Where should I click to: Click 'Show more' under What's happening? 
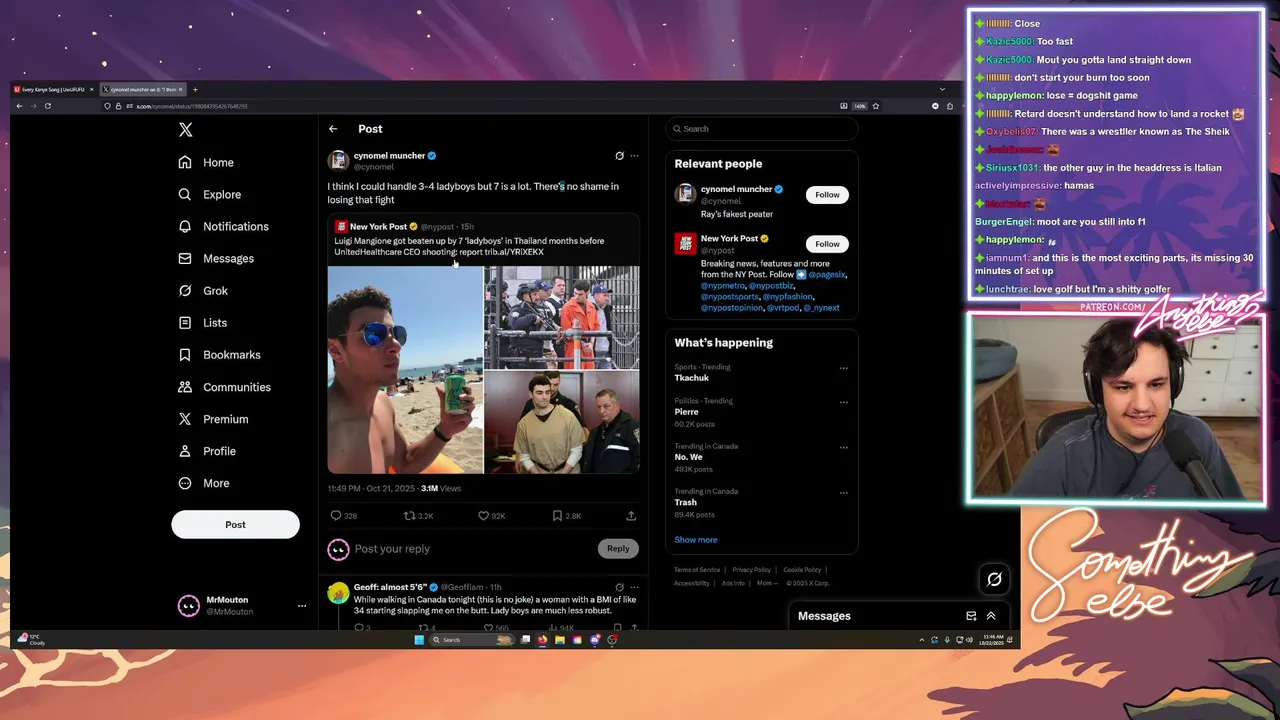click(x=695, y=540)
